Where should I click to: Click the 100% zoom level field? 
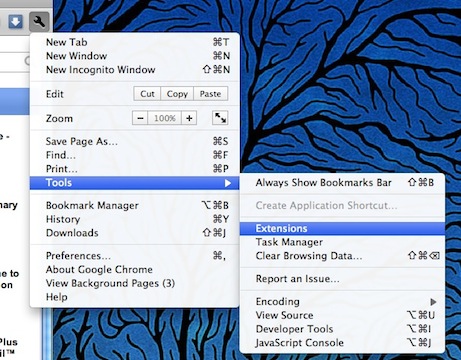(x=165, y=118)
